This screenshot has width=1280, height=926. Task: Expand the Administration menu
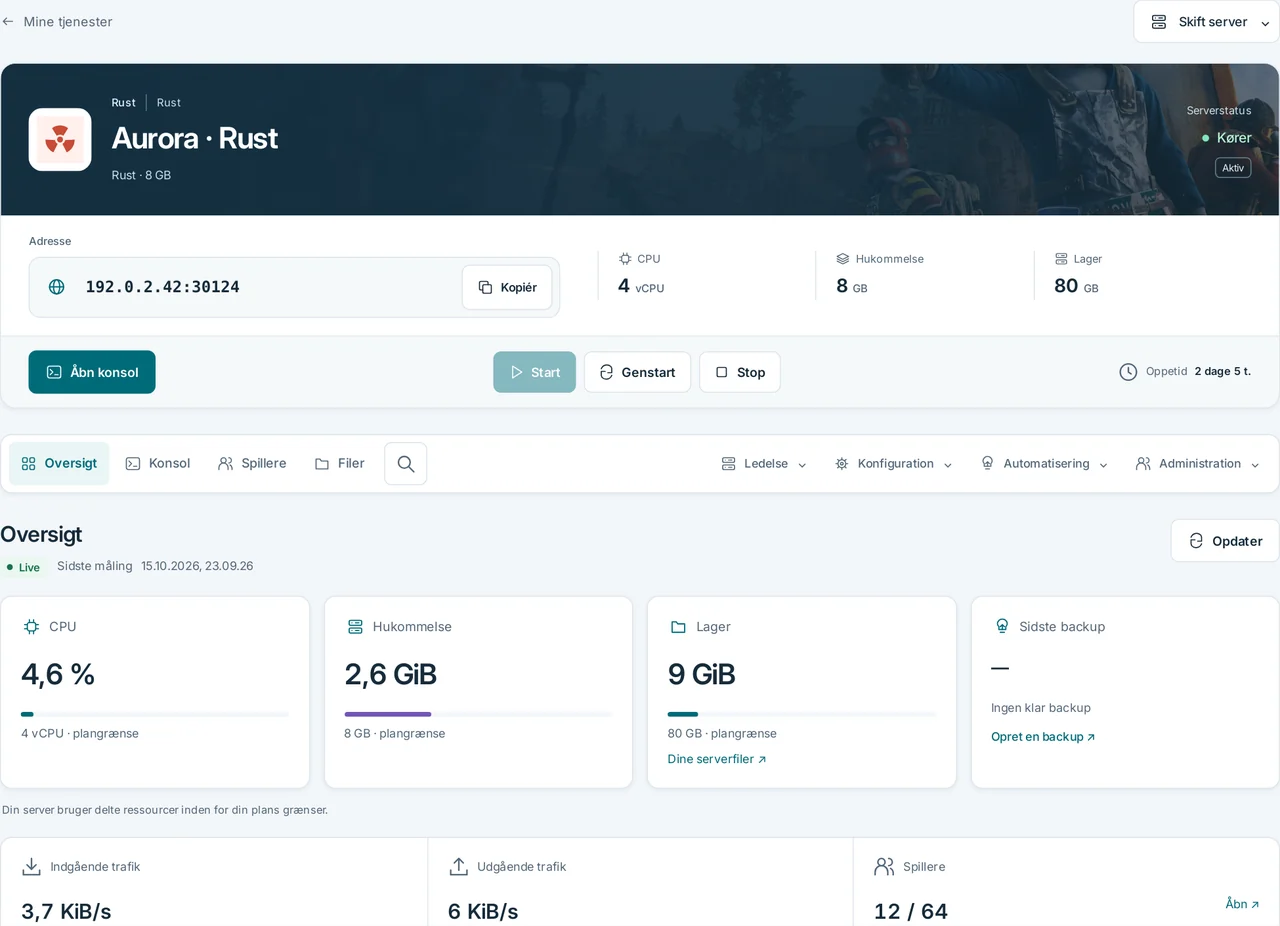pyautogui.click(x=1198, y=464)
